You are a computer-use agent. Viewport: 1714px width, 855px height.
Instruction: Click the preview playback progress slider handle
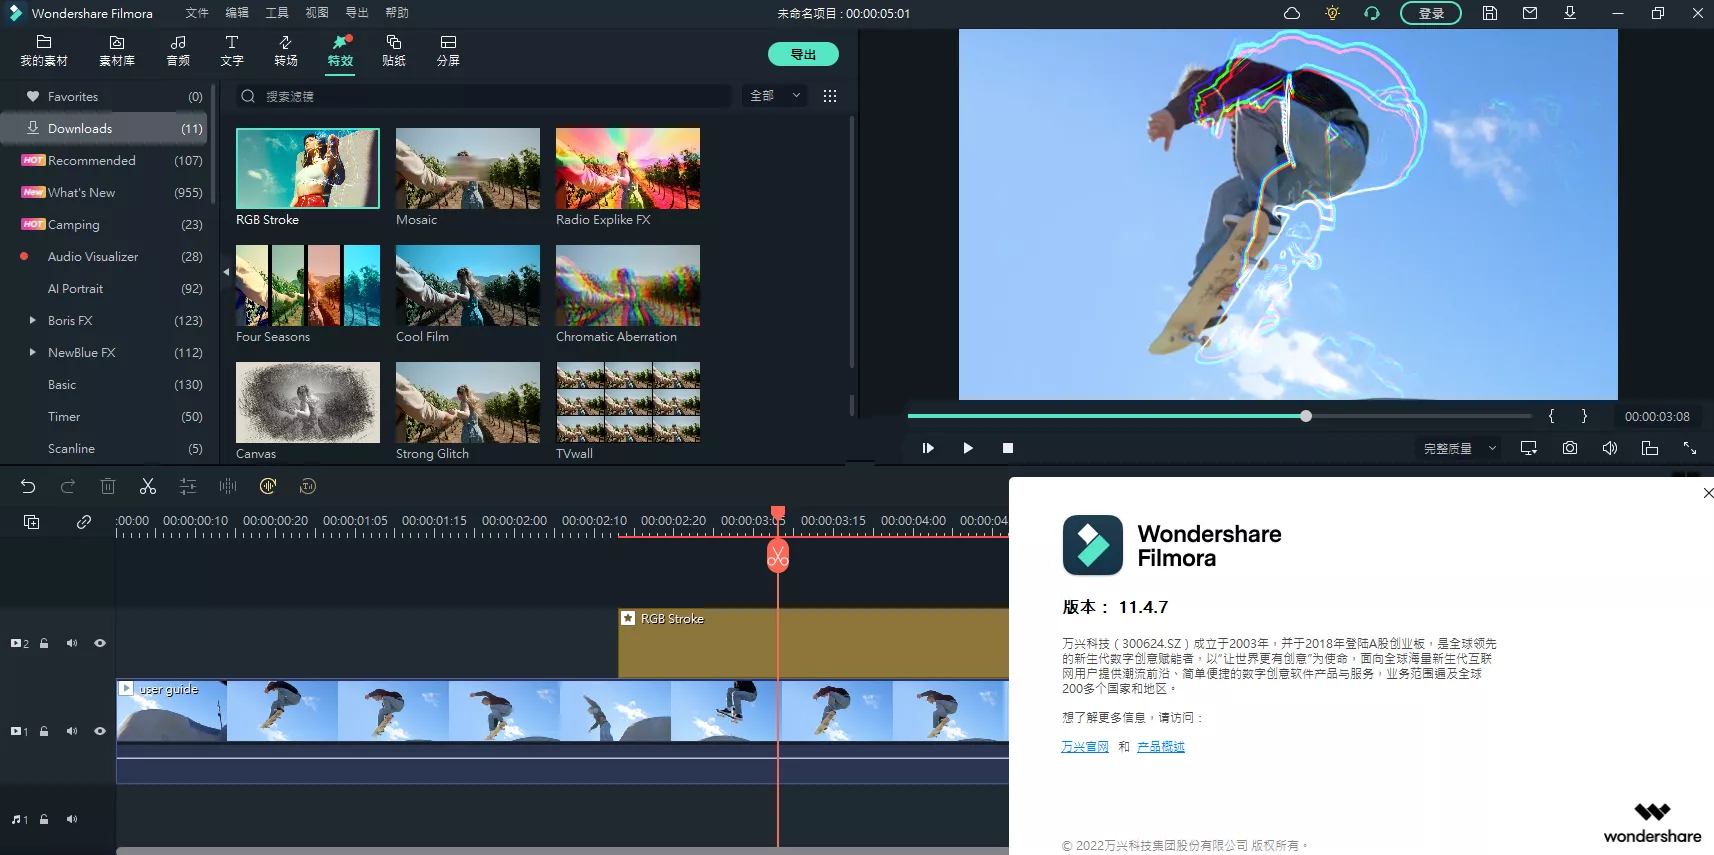tap(1306, 416)
